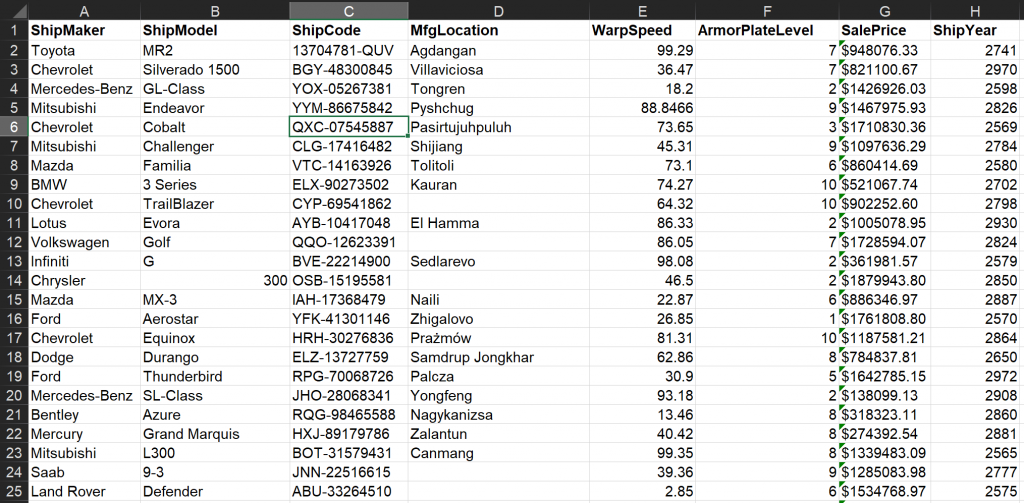Select SalePrice cell $1761808.80

click(x=885, y=319)
